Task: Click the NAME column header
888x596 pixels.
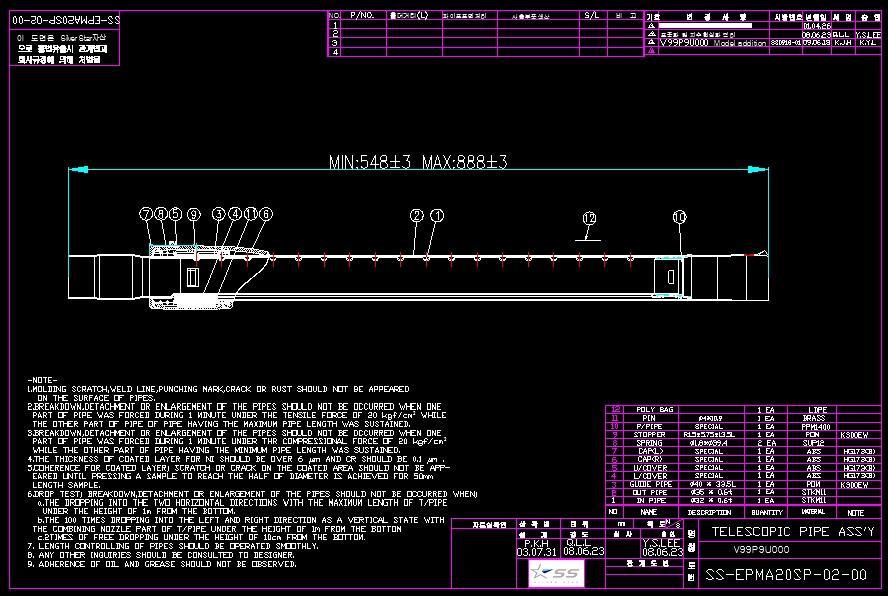Action: point(649,512)
